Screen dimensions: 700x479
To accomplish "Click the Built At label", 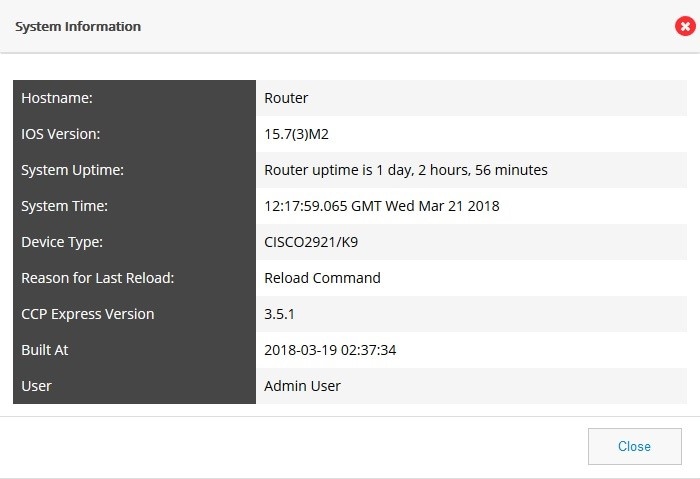I will pyautogui.click(x=45, y=350).
